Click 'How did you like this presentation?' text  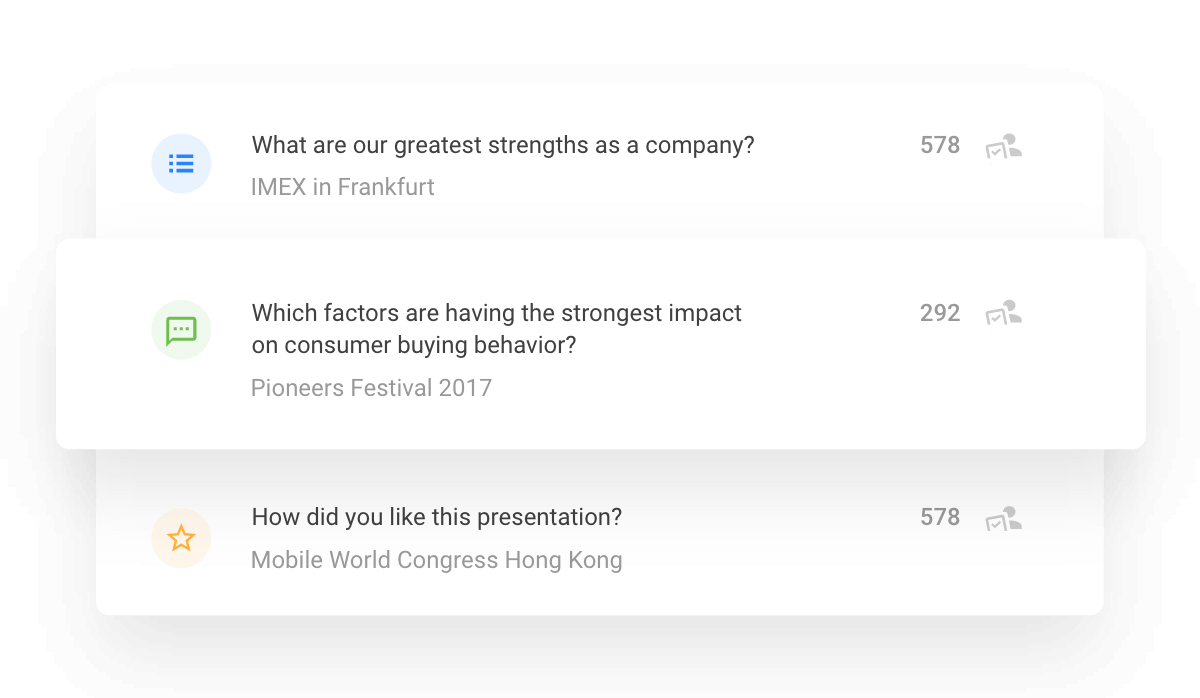point(435,517)
